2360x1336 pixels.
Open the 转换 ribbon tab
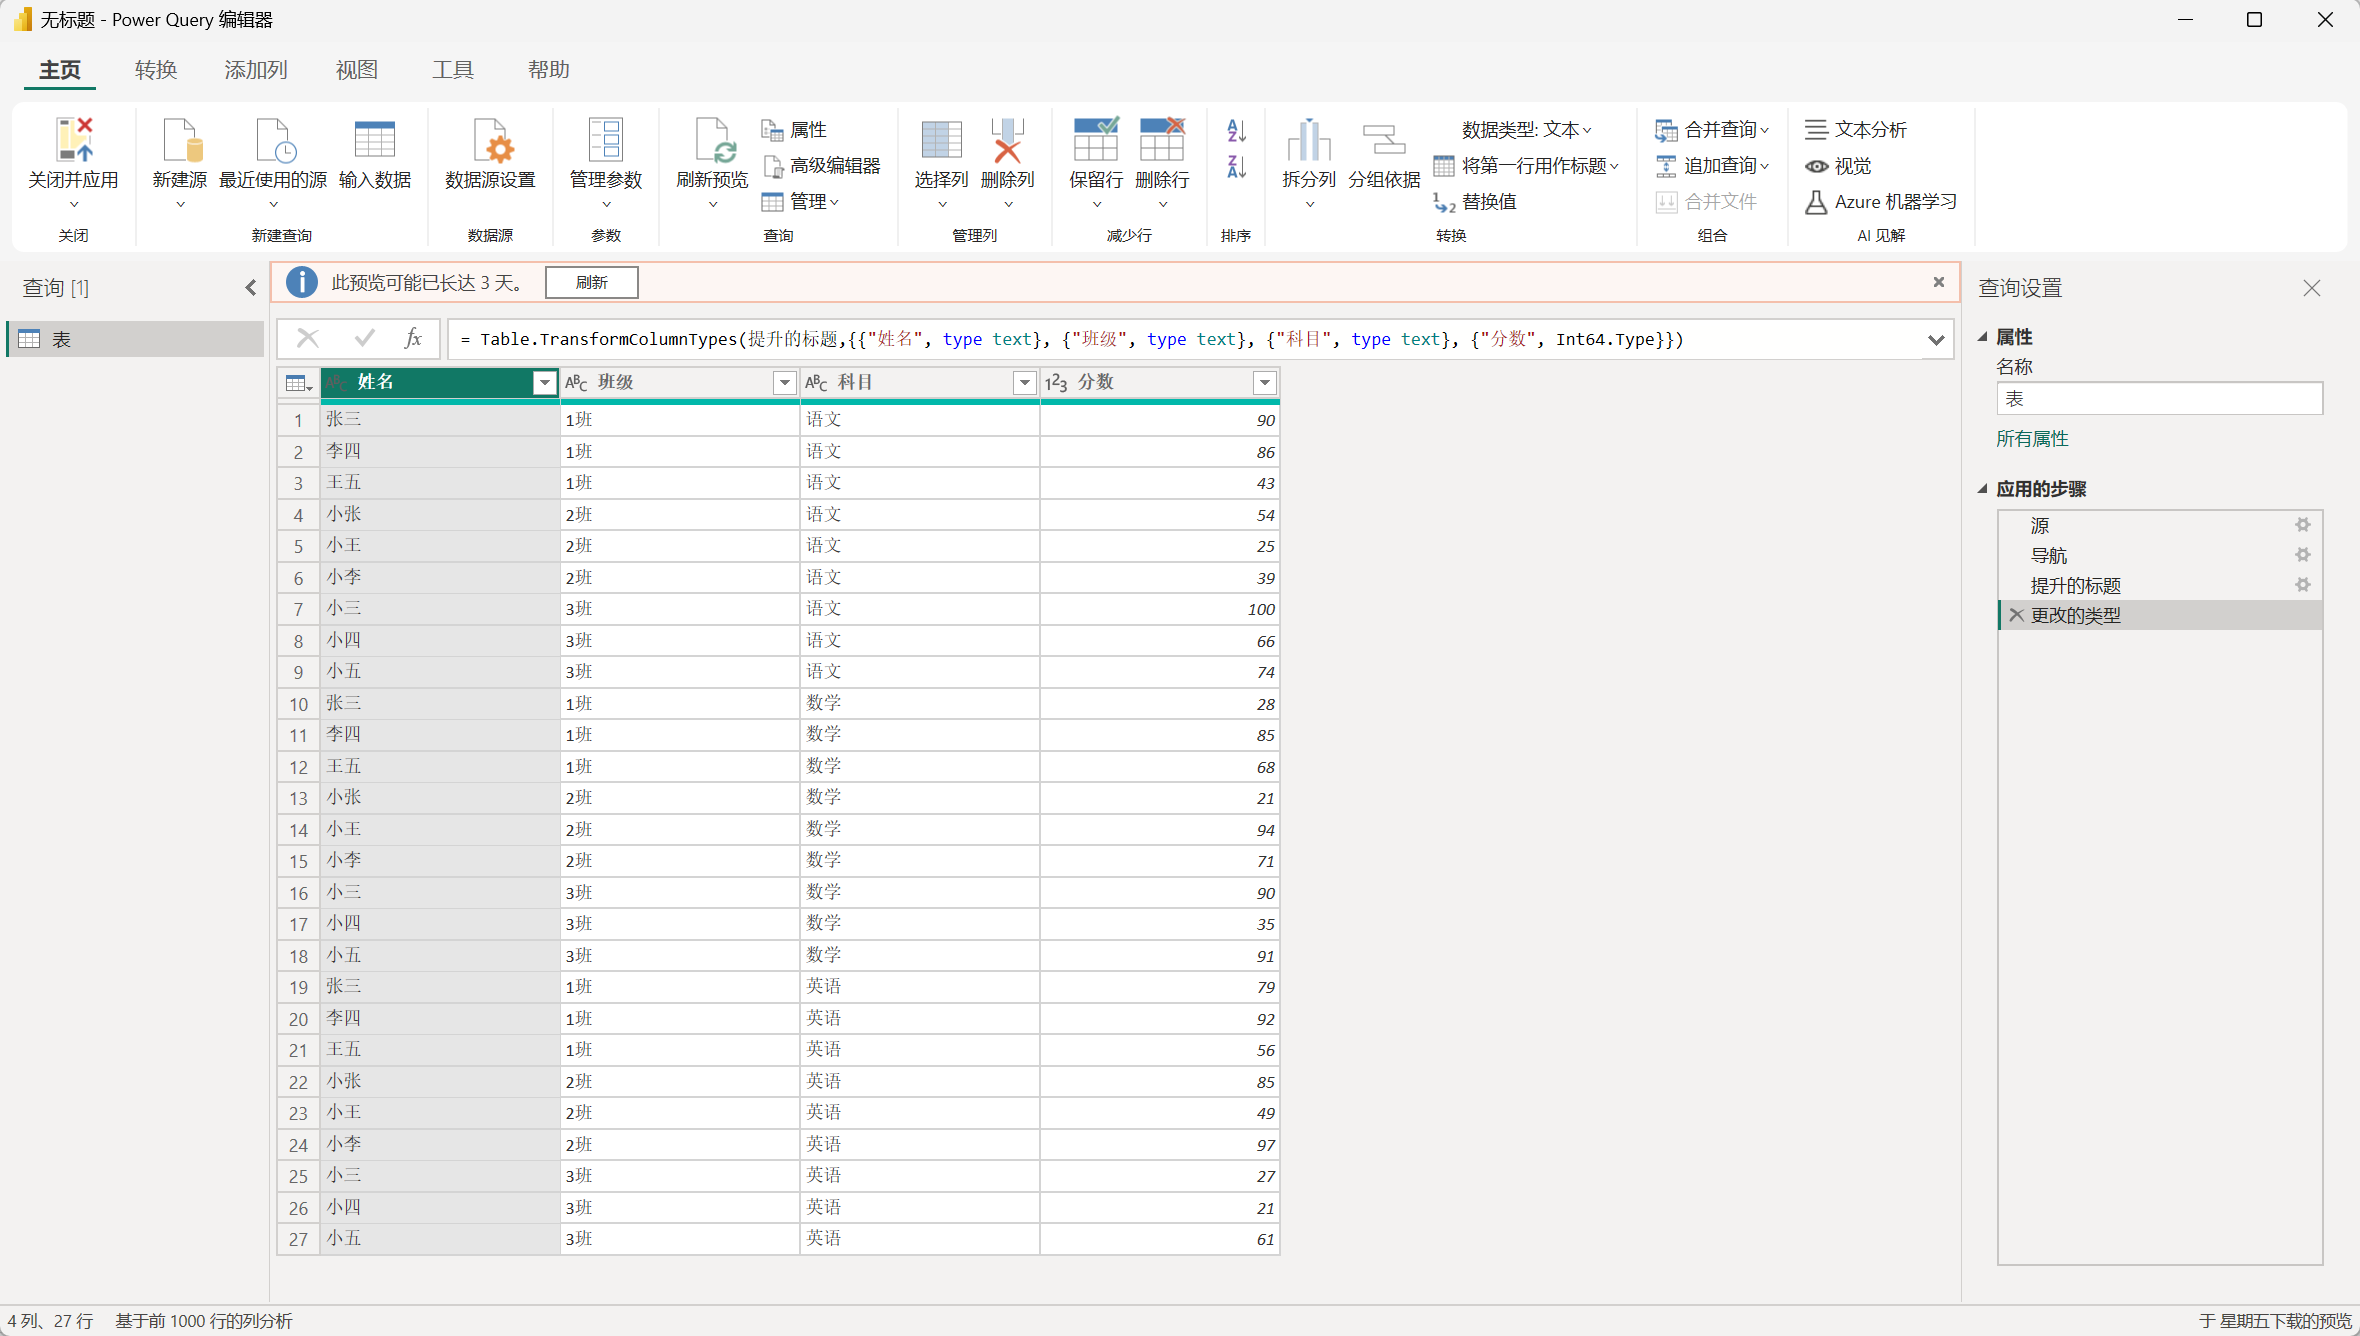(156, 70)
